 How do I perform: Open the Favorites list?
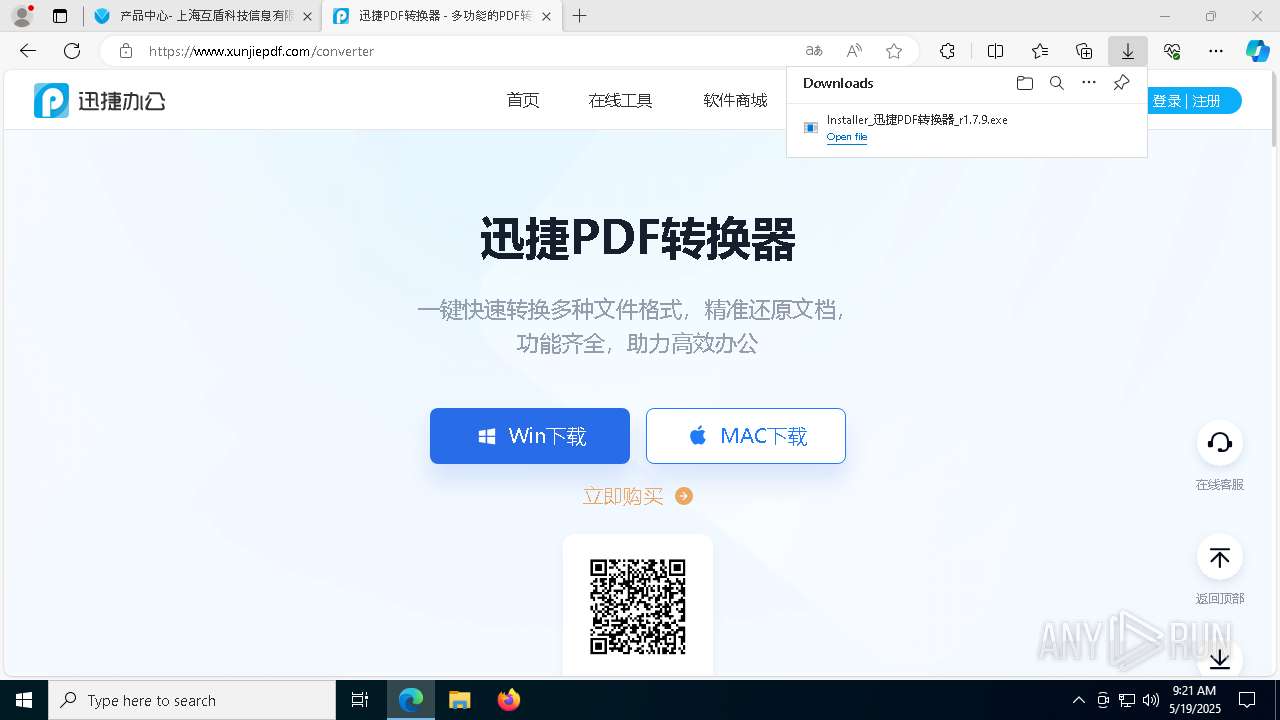(1040, 51)
